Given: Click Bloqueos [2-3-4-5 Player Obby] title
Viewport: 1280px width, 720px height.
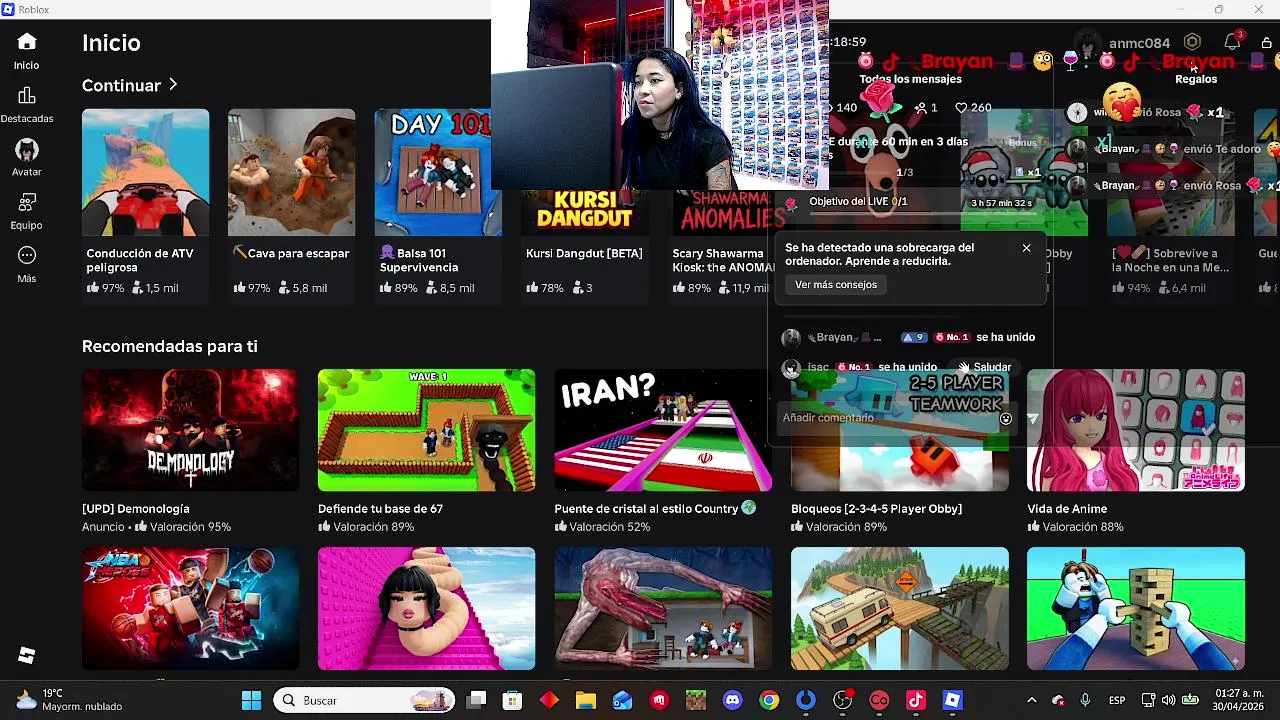Looking at the screenshot, I should 876,509.
